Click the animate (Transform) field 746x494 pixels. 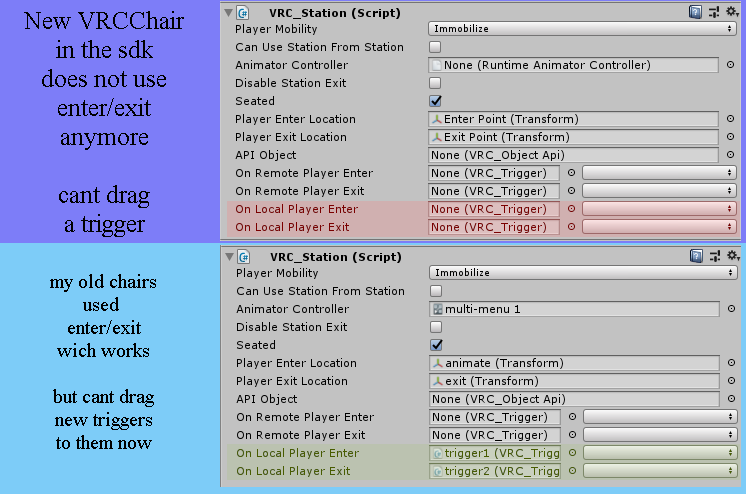tap(574, 363)
